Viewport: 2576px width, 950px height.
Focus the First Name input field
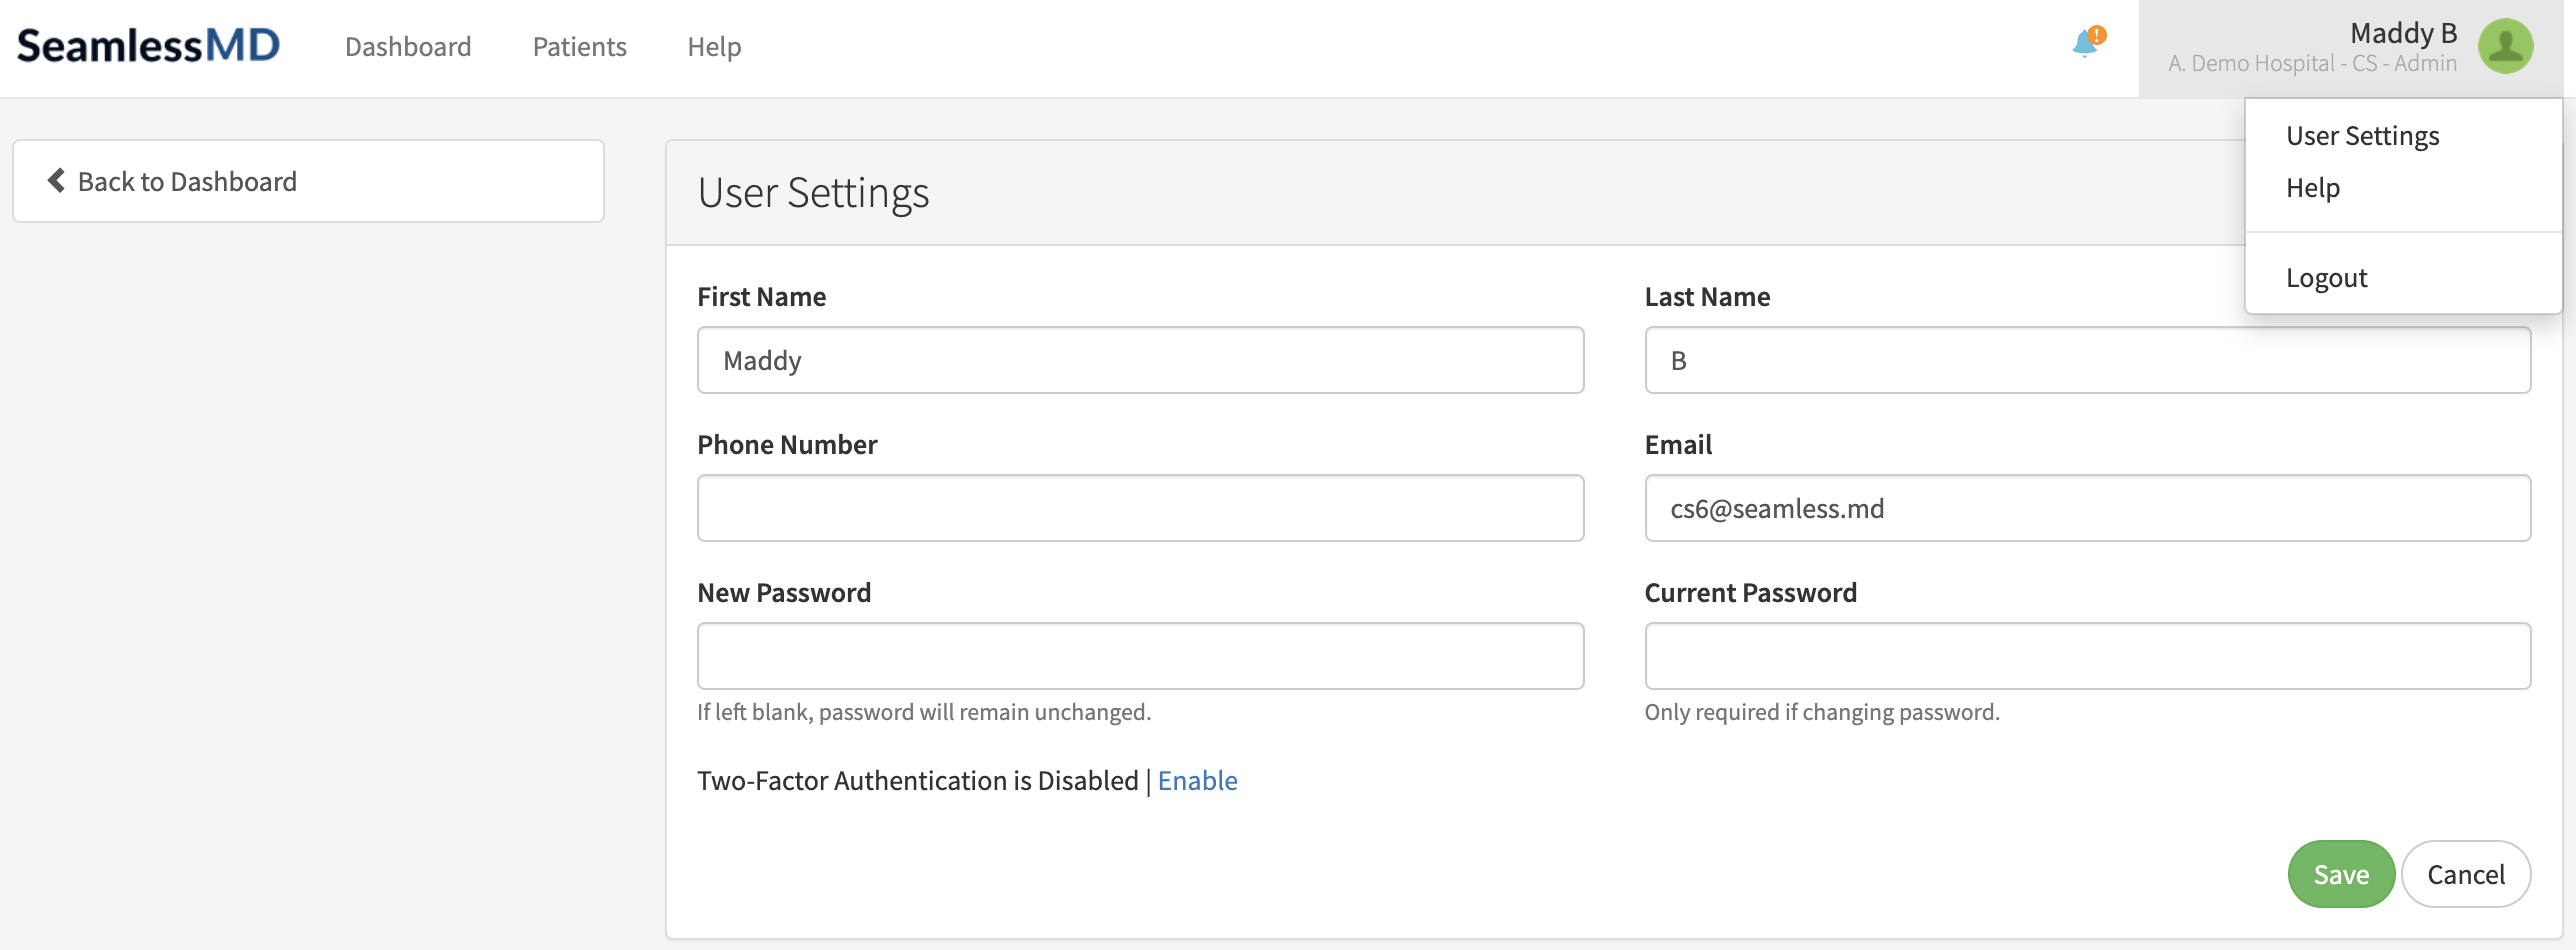point(1140,360)
